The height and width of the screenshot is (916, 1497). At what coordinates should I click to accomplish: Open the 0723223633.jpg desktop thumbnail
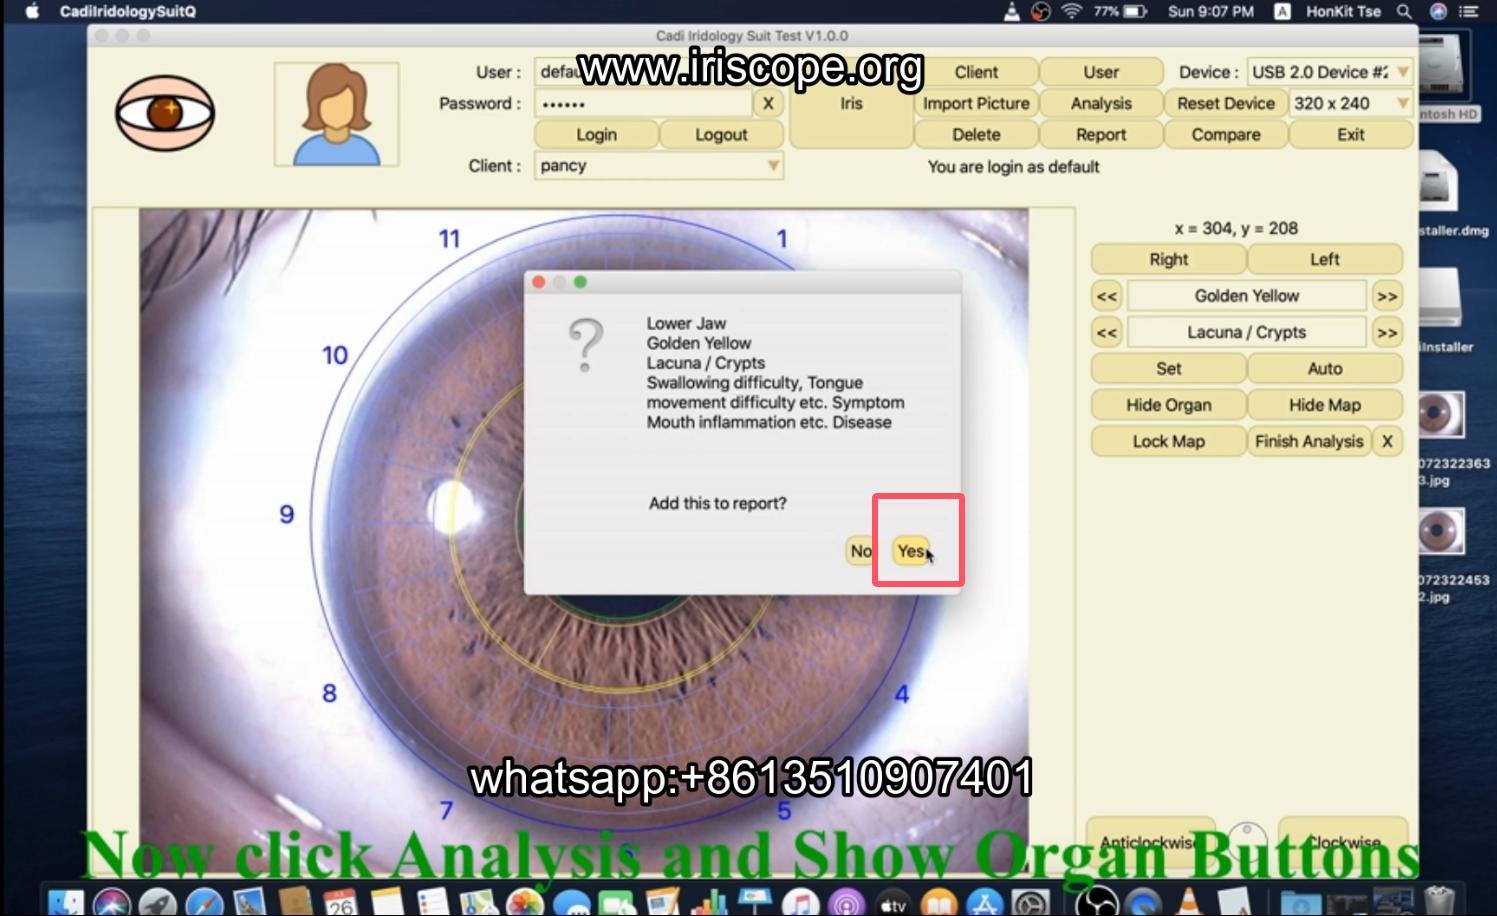click(1441, 414)
